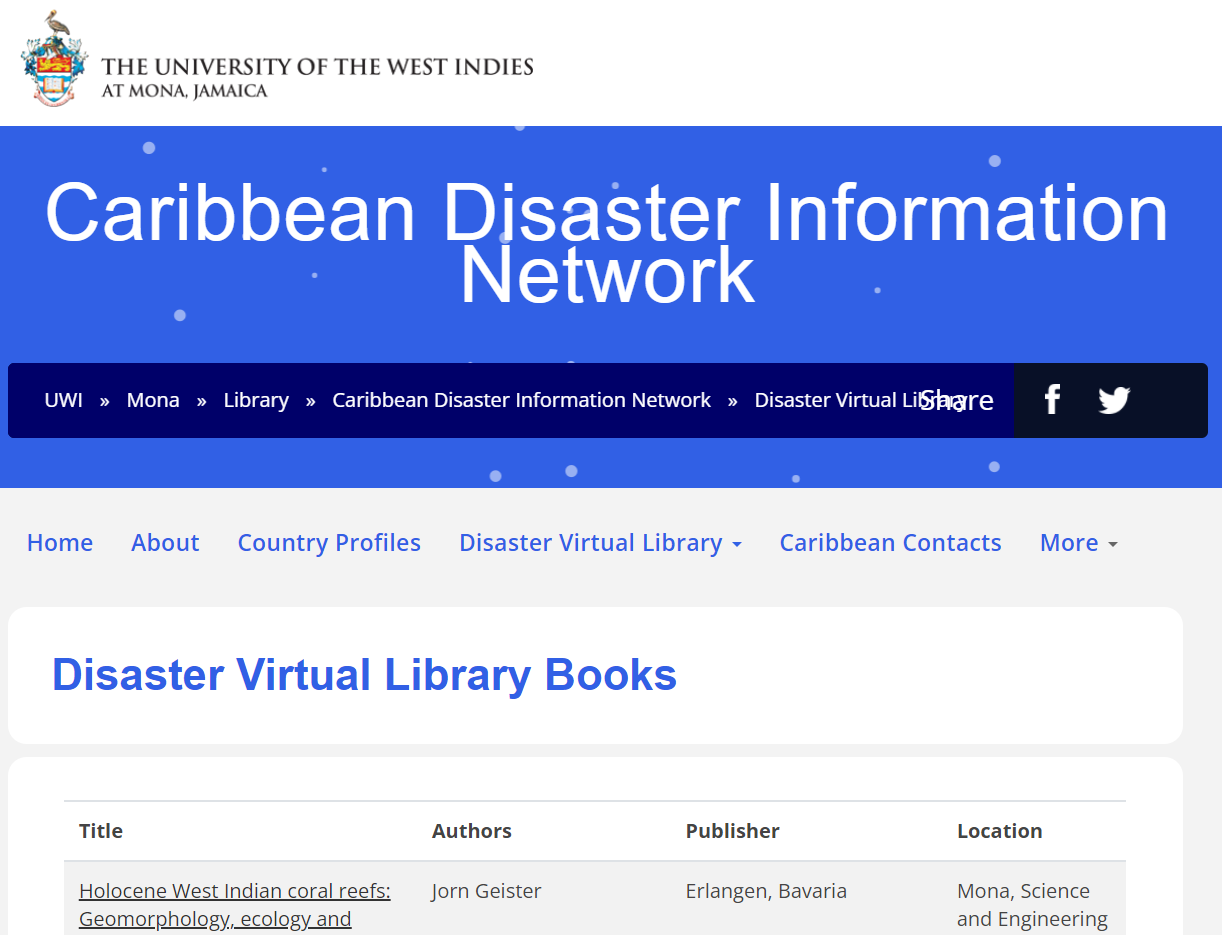Open Country Profiles nav item
This screenshot has width=1222, height=935.
pos(329,542)
